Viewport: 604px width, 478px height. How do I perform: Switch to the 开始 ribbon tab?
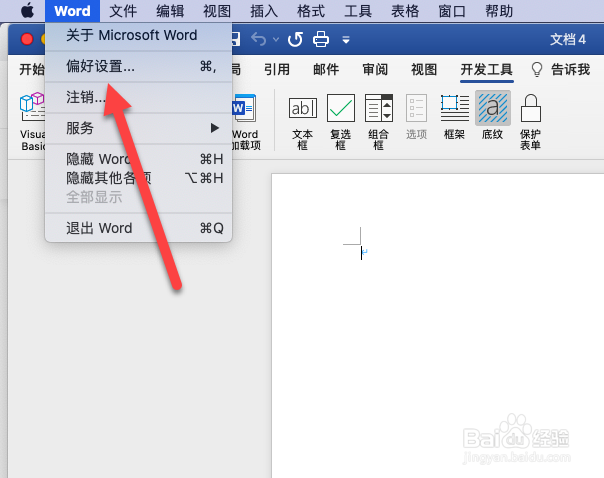(x=32, y=70)
